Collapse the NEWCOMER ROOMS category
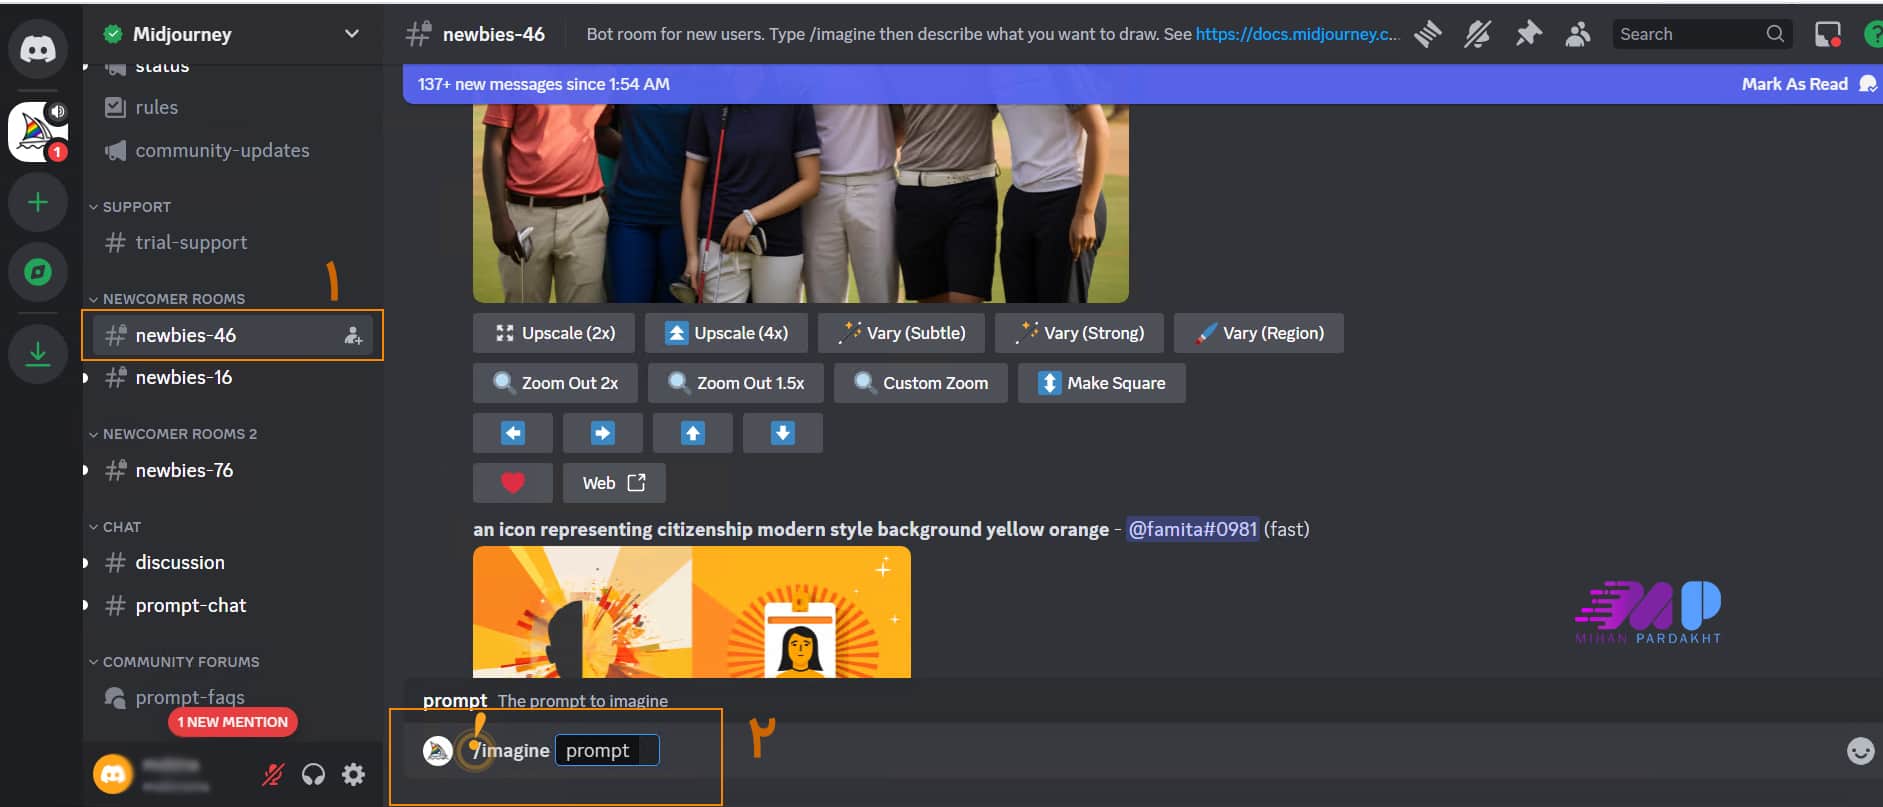Screen dimensions: 1883x807 (x=173, y=299)
